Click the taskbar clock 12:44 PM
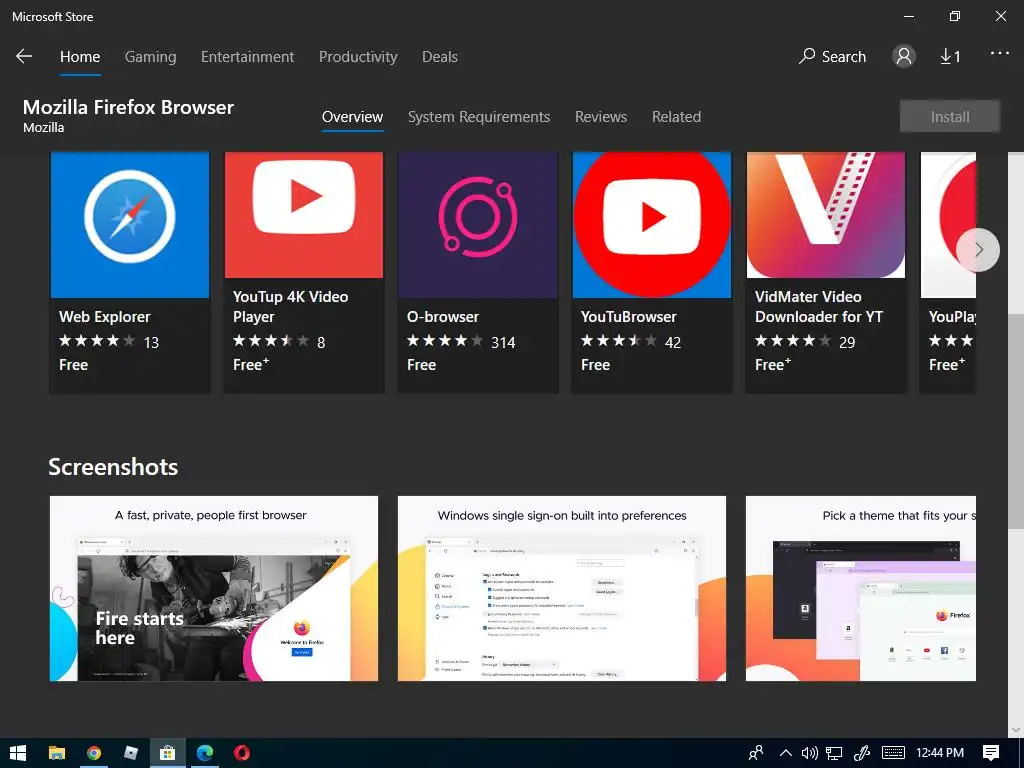 940,753
